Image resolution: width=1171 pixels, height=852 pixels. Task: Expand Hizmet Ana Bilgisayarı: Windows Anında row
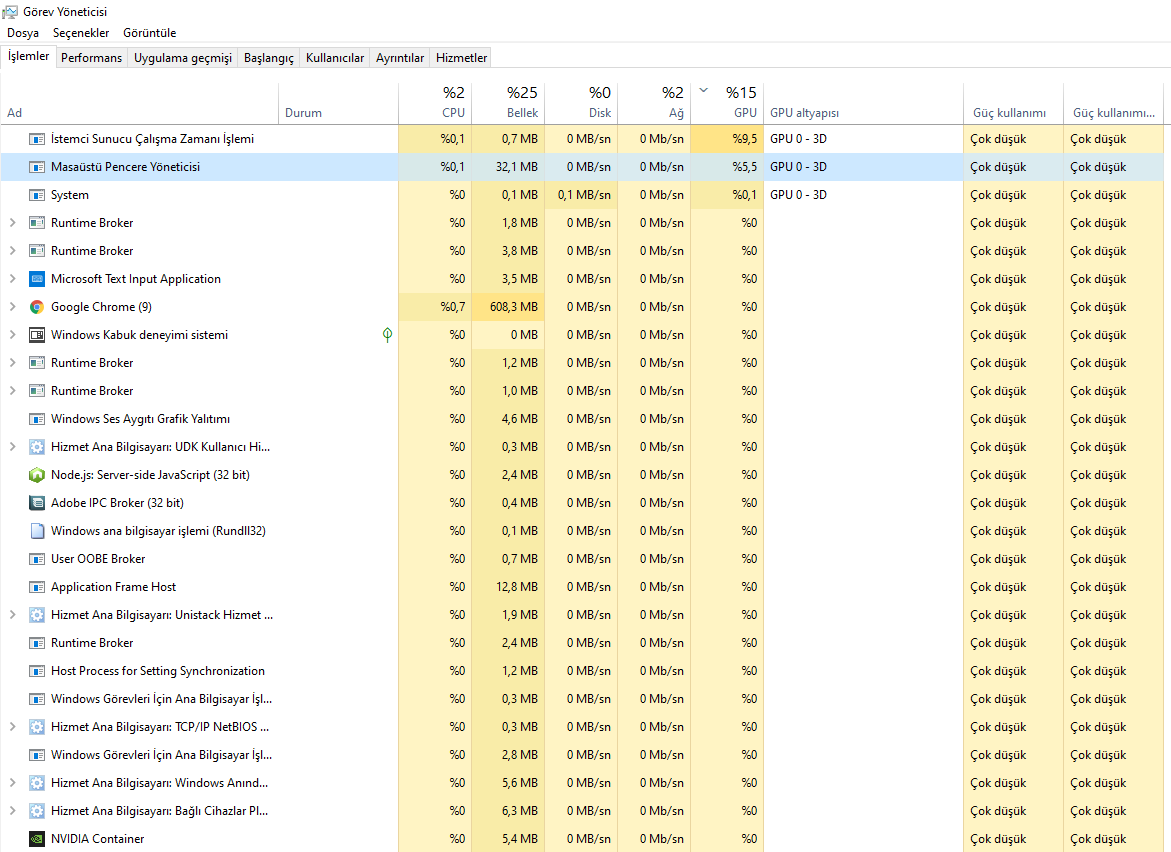coord(13,783)
